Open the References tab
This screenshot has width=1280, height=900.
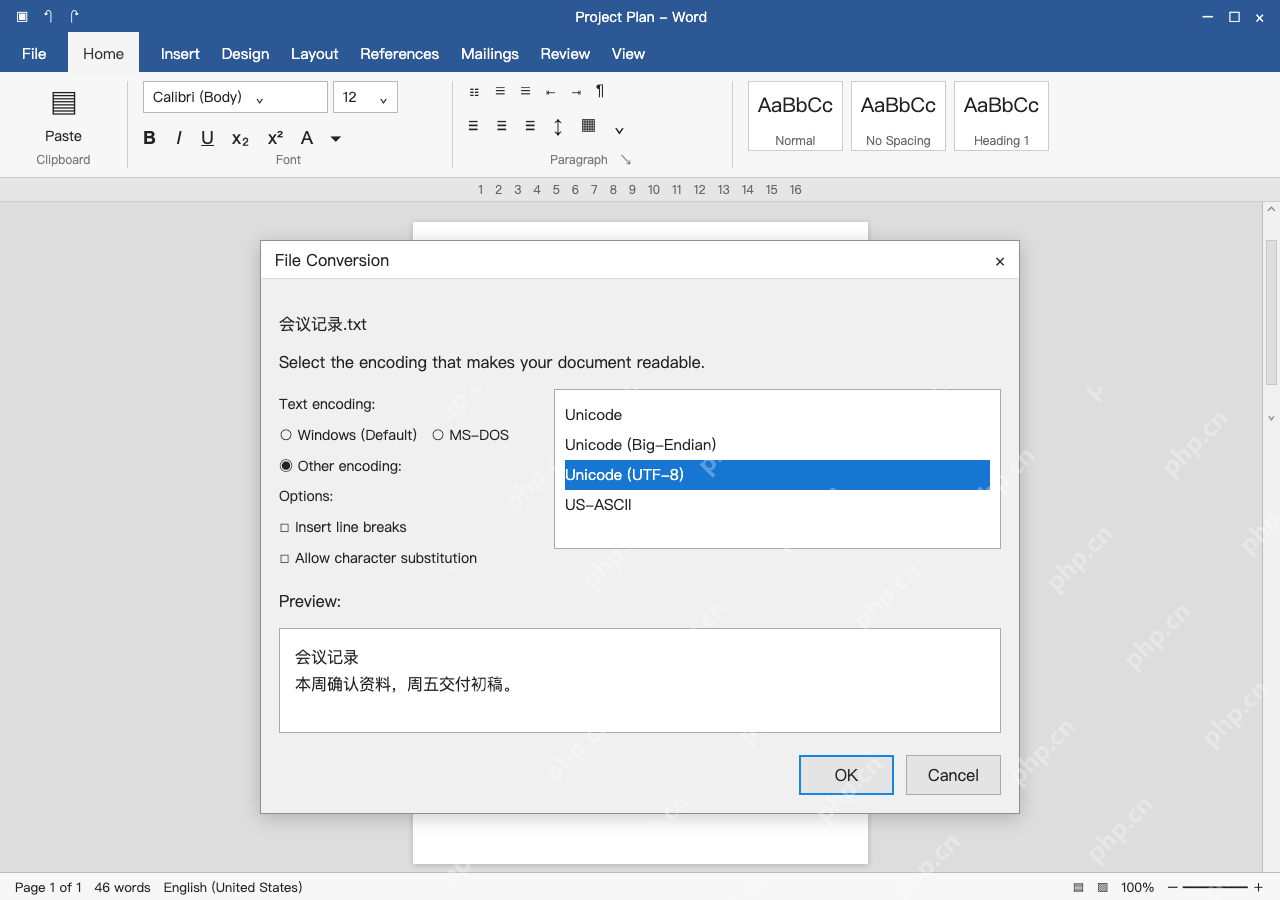click(399, 53)
